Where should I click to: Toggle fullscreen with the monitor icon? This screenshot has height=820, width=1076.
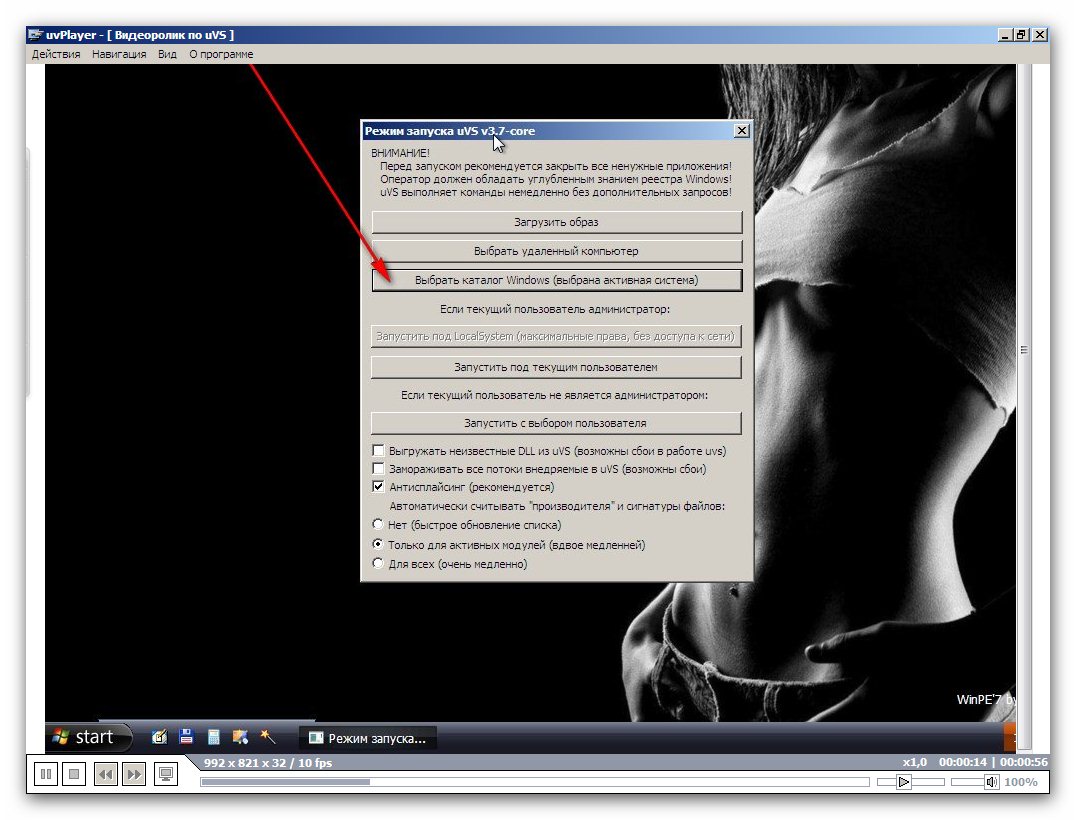pyautogui.click(x=166, y=773)
